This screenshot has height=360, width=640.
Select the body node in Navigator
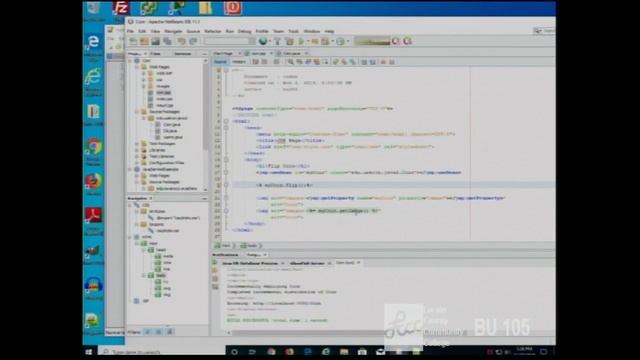pos(161,276)
